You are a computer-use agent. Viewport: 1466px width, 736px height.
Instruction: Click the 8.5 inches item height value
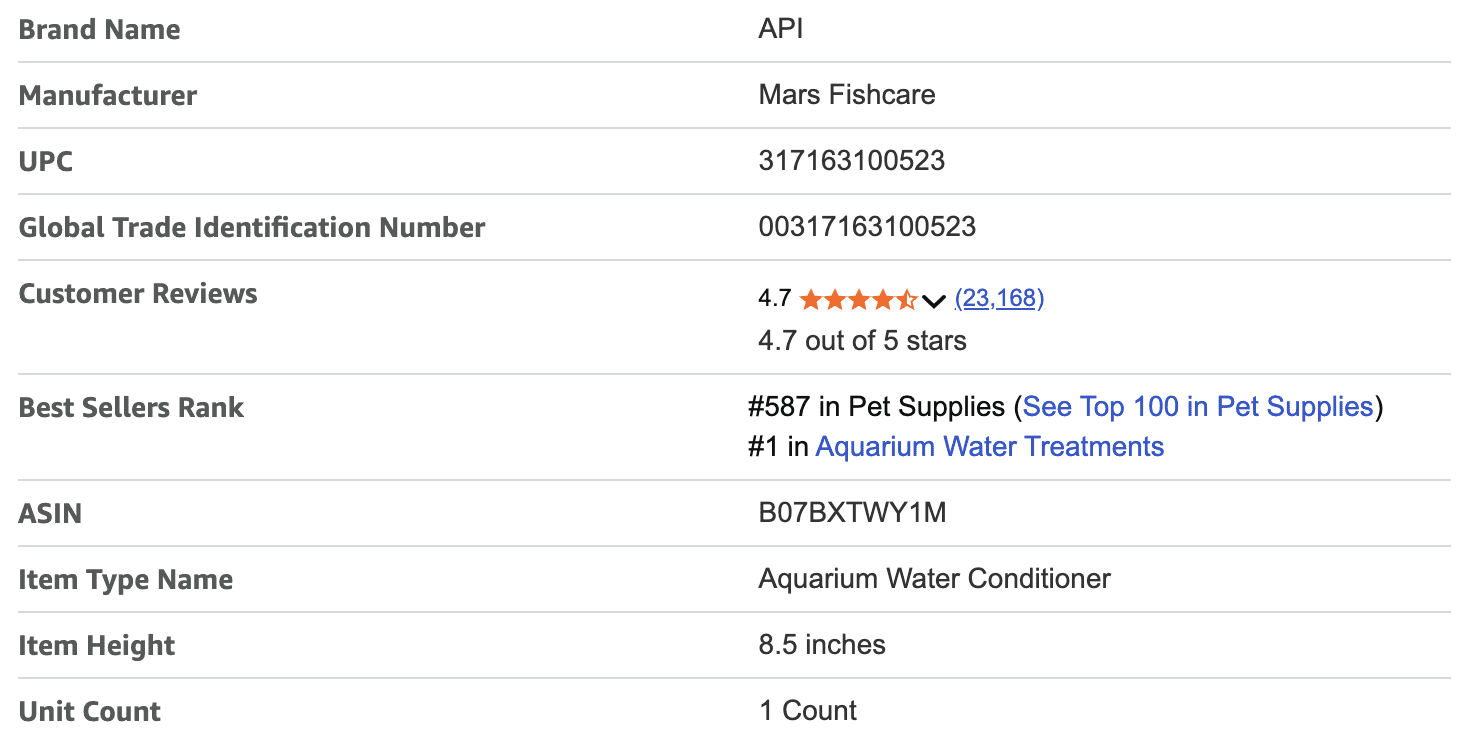click(x=821, y=645)
